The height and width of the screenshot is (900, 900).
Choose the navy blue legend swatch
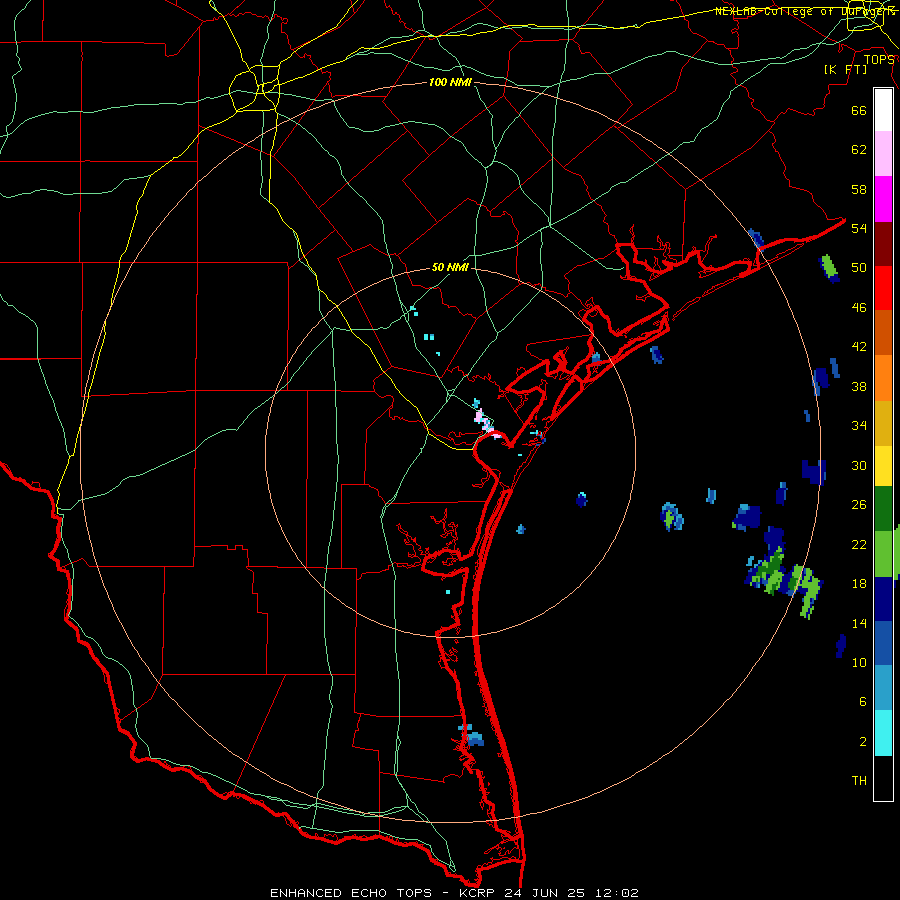coord(883,599)
